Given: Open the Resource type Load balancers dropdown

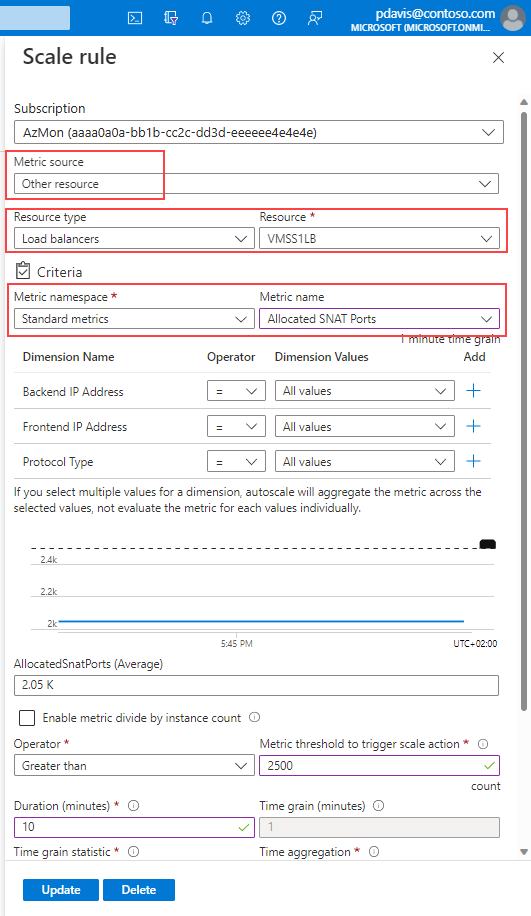Looking at the screenshot, I should point(134,238).
